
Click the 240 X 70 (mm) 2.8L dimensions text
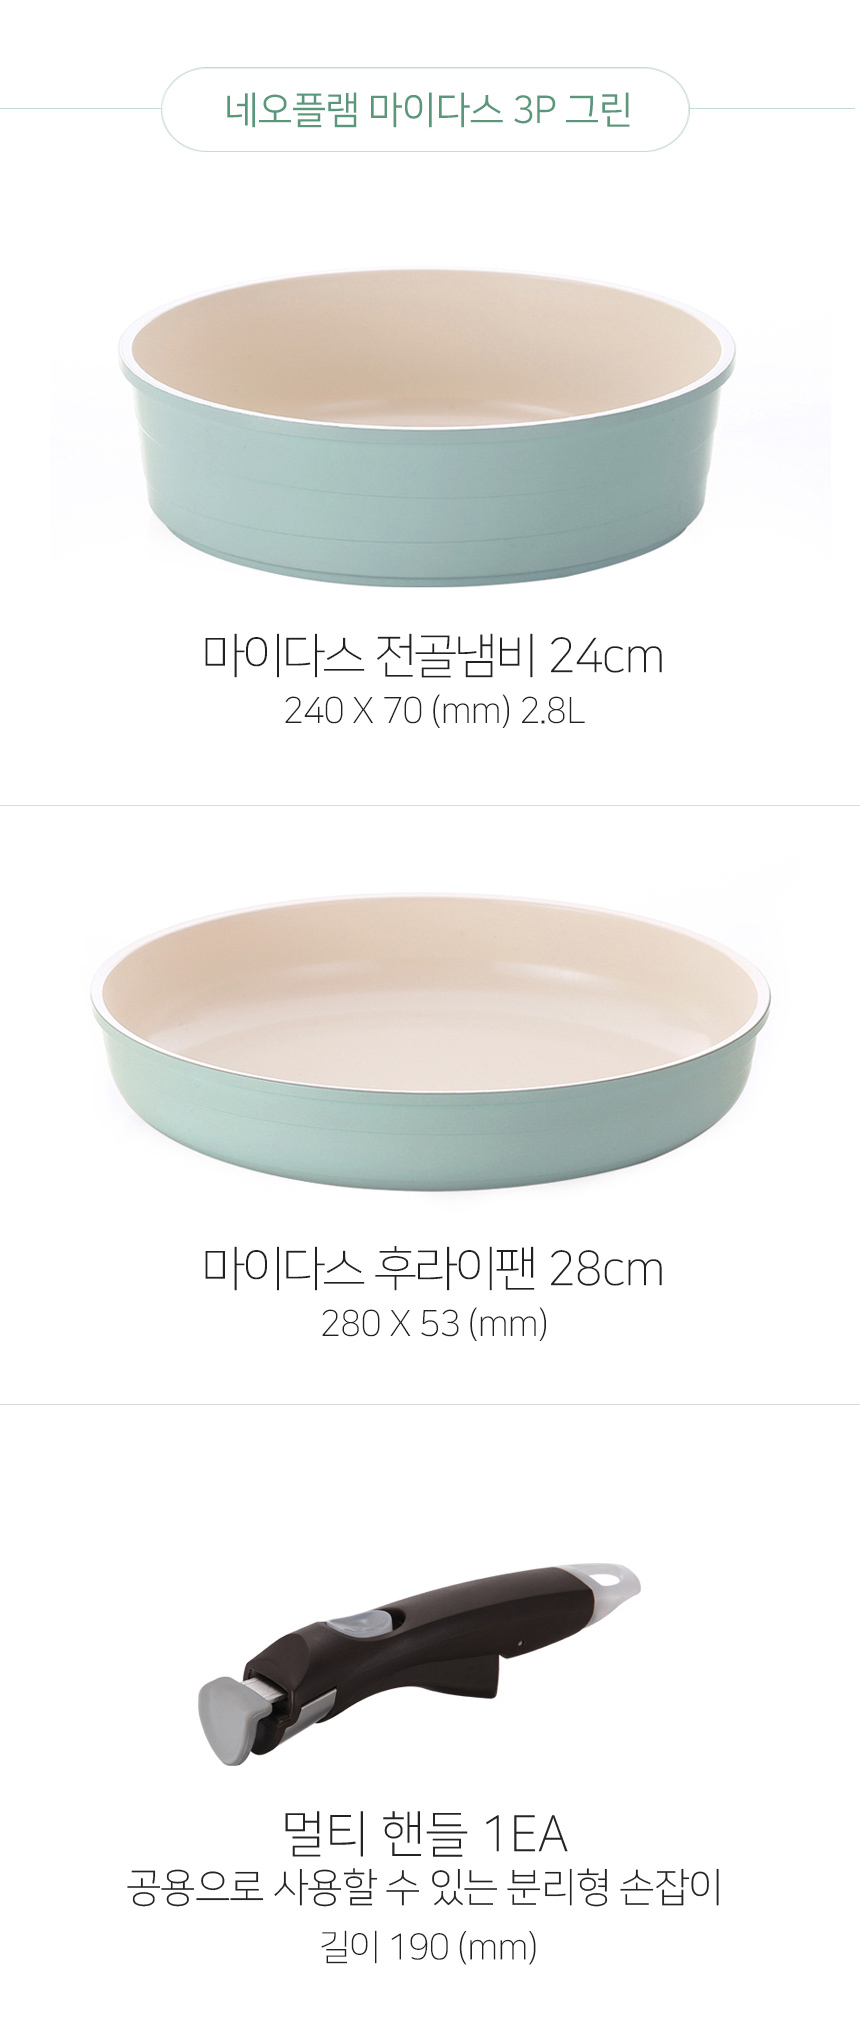click(434, 711)
